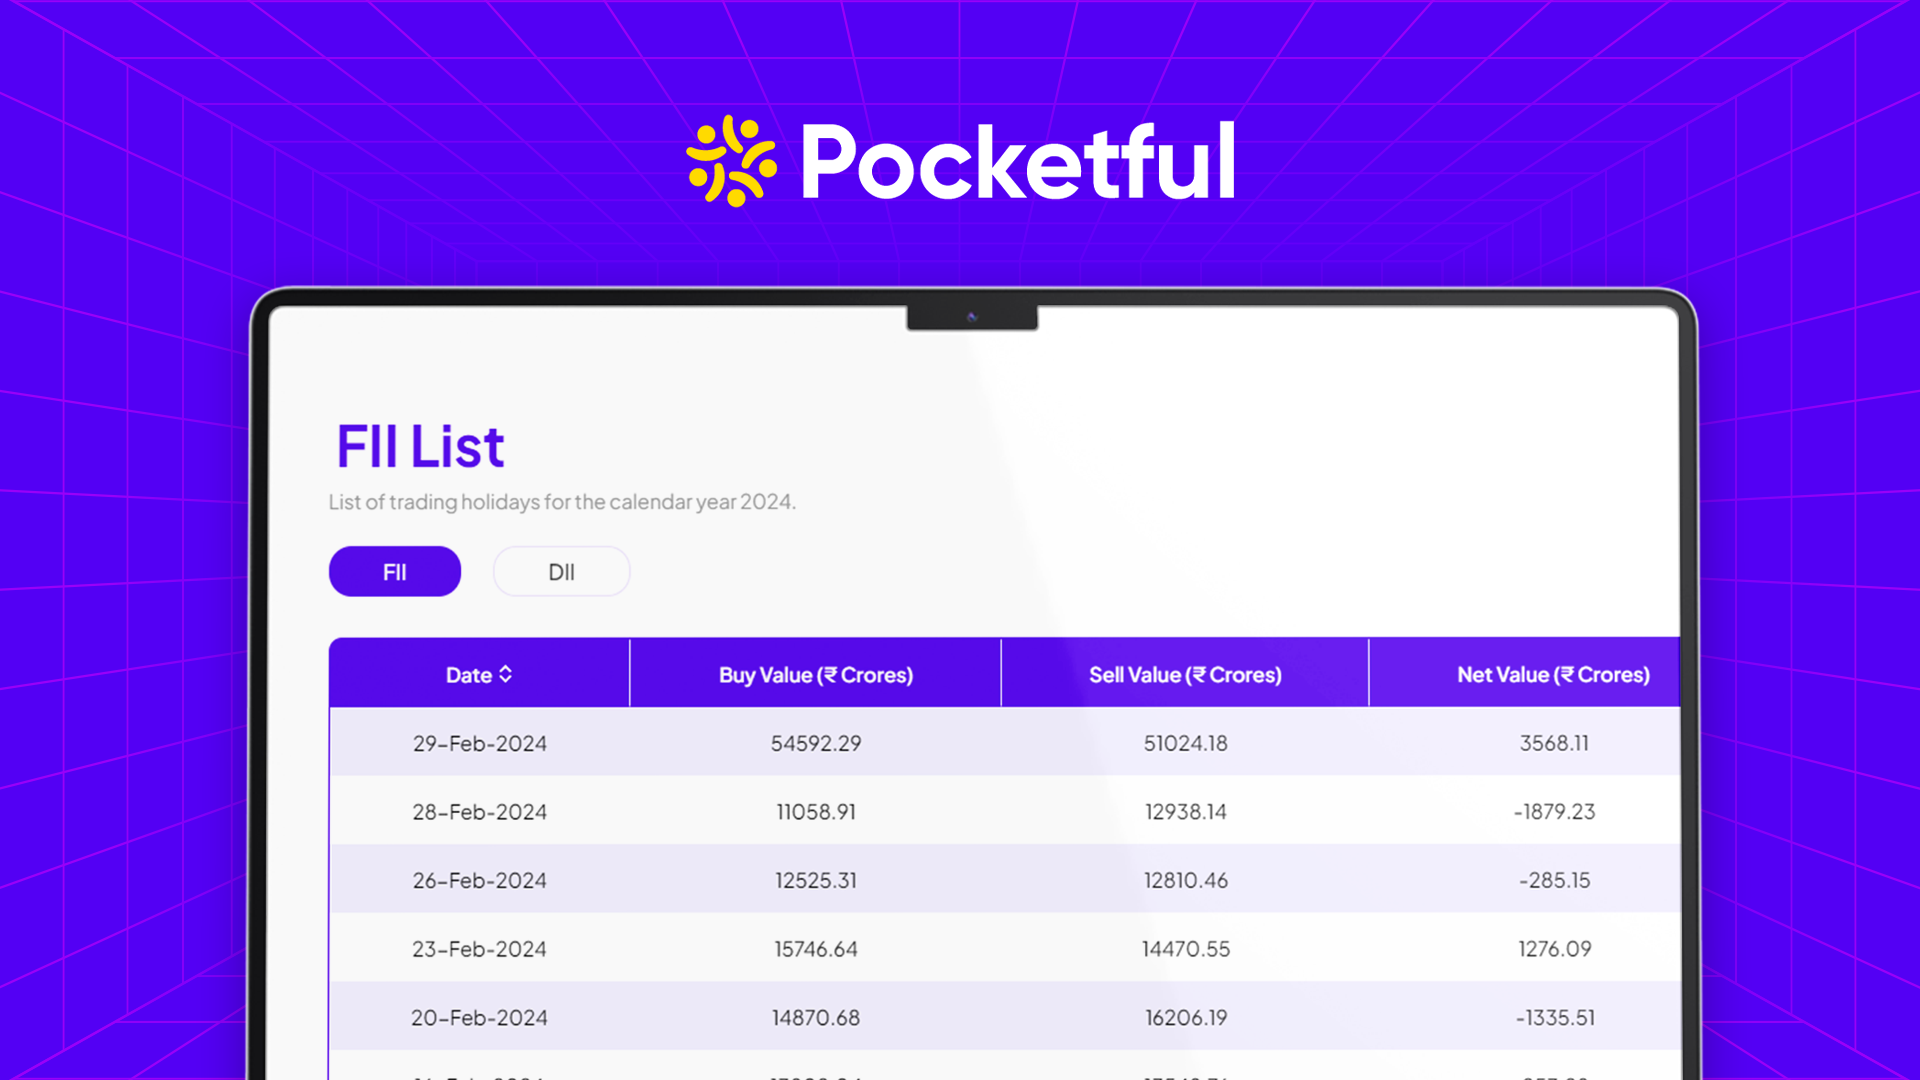Select the FII toggle pill
Screen dimensions: 1920x1080
(x=394, y=572)
